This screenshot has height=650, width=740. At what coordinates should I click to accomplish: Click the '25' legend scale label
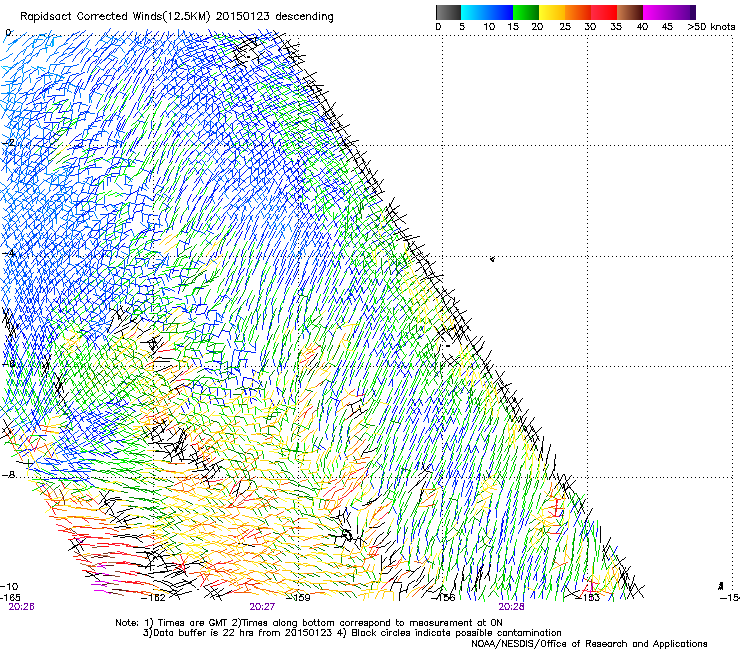tap(565, 27)
